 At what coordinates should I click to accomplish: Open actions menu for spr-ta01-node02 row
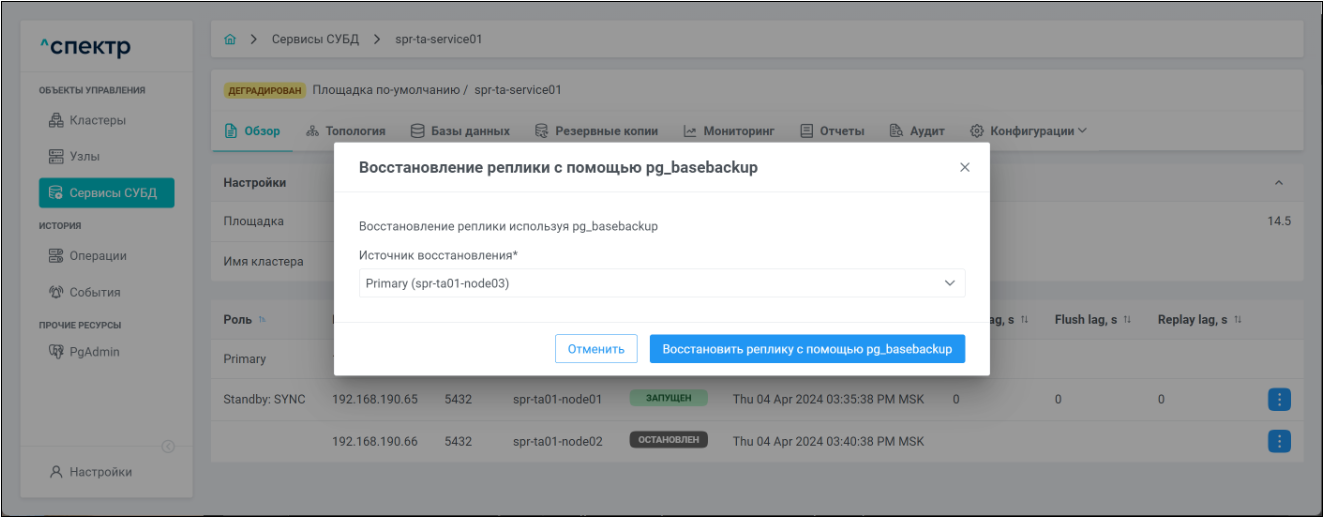1279,441
